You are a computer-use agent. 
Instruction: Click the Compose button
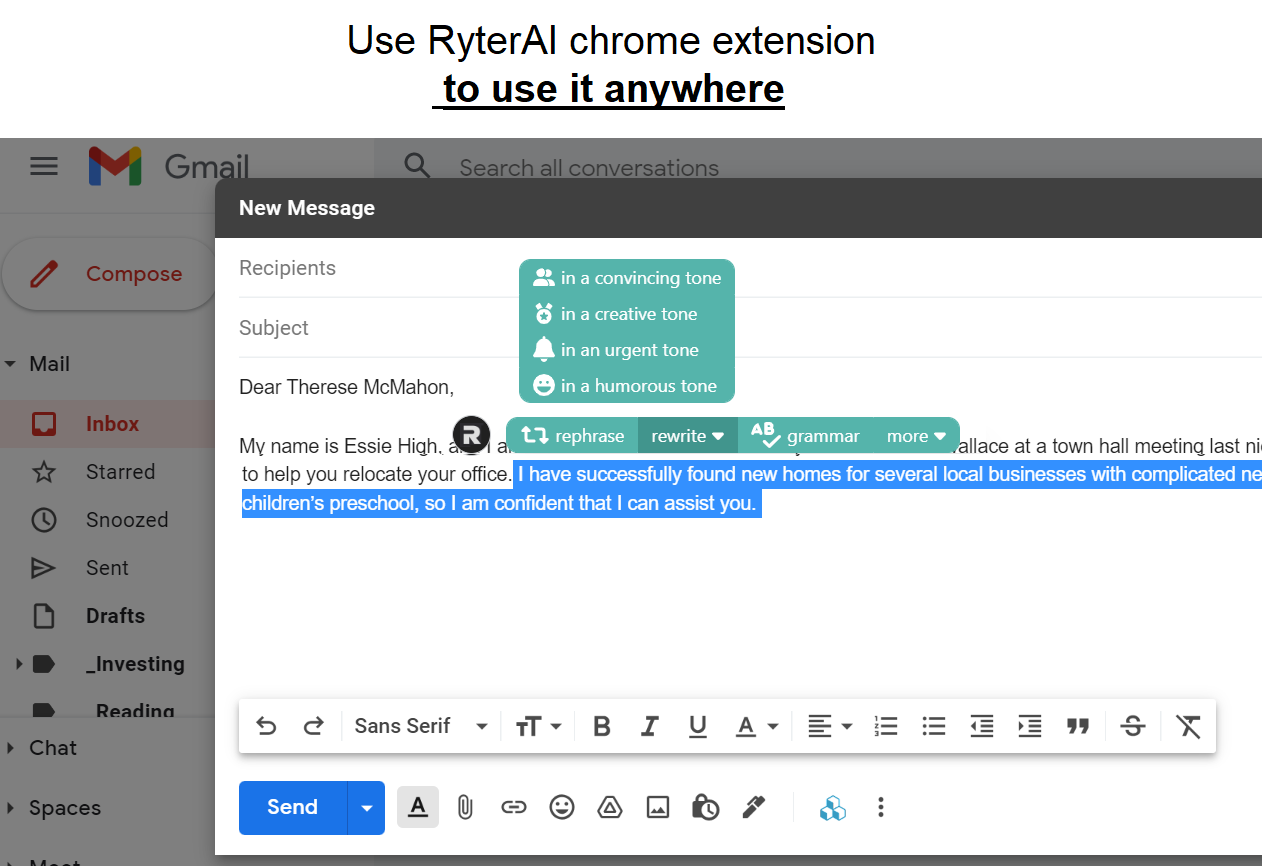click(x=110, y=274)
